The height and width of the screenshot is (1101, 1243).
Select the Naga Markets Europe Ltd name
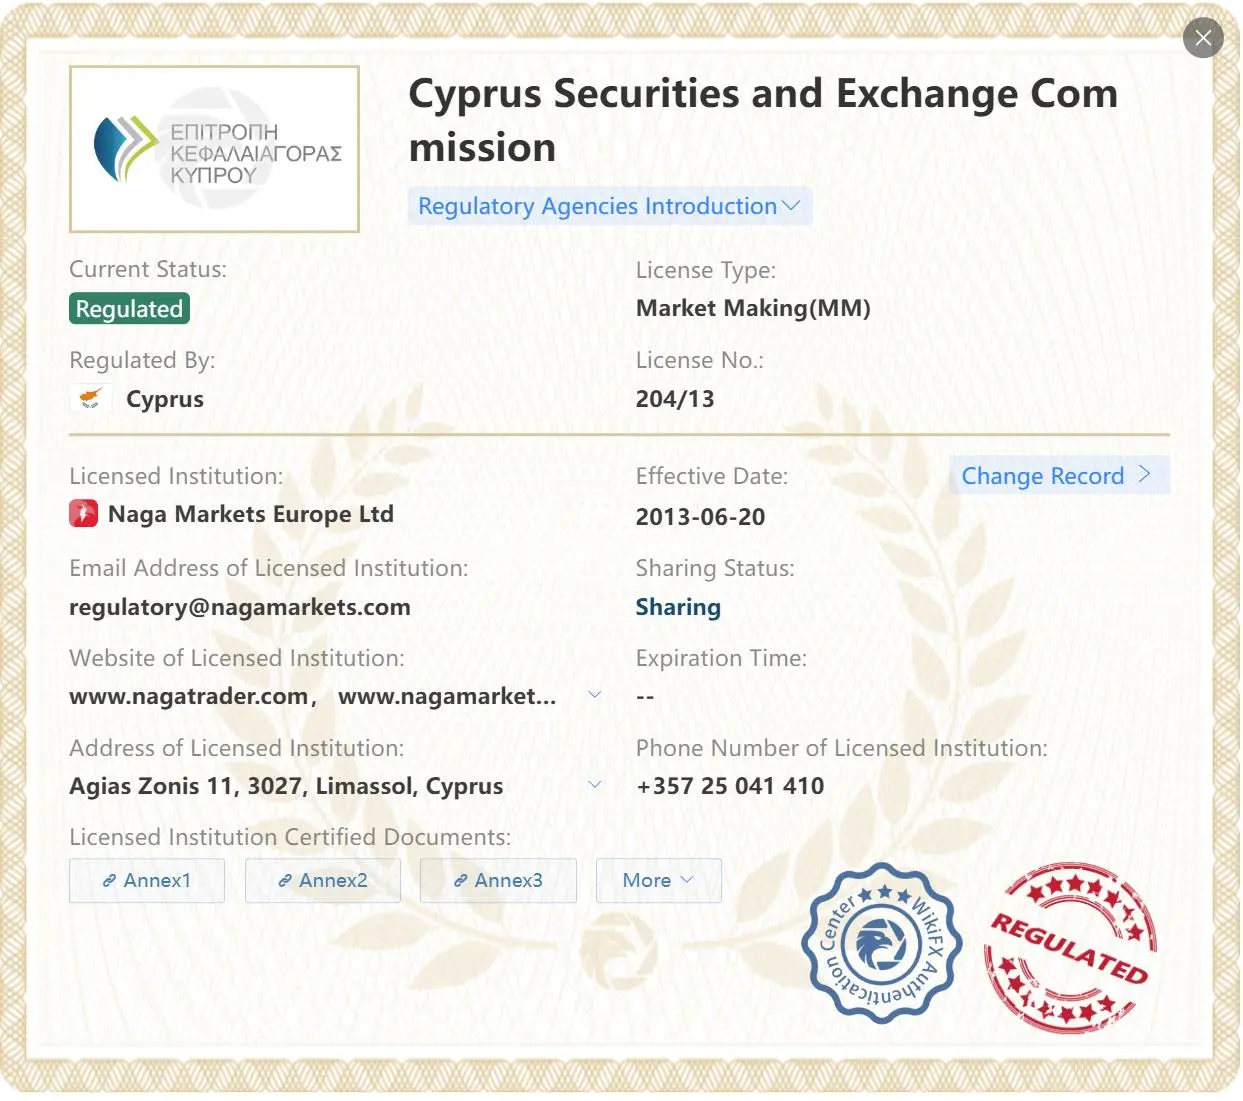pyautogui.click(x=251, y=514)
